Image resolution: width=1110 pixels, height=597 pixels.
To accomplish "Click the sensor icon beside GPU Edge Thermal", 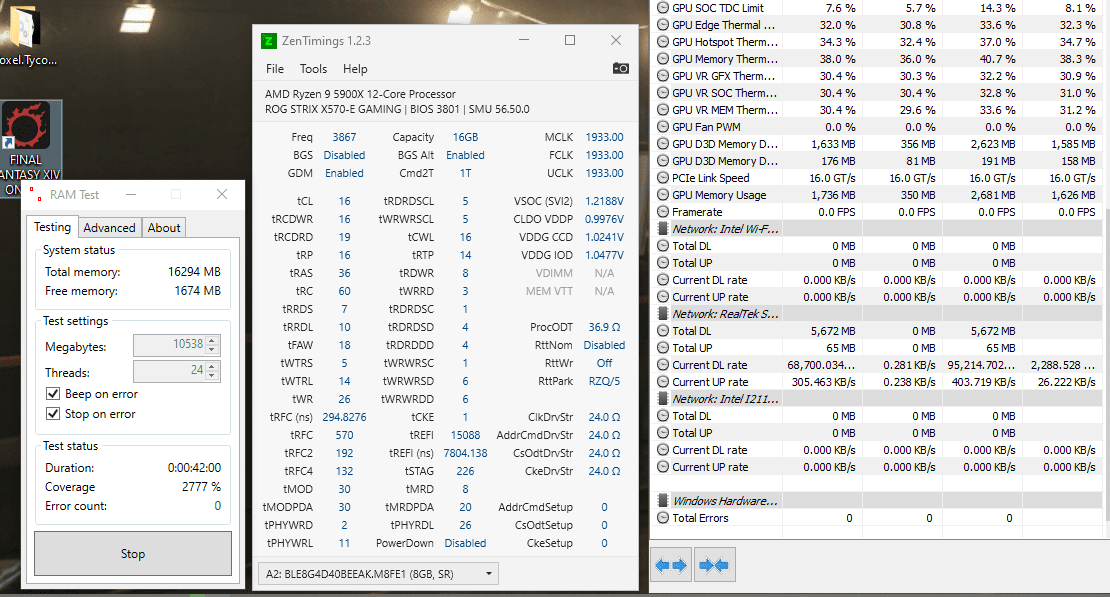I will coord(663,25).
